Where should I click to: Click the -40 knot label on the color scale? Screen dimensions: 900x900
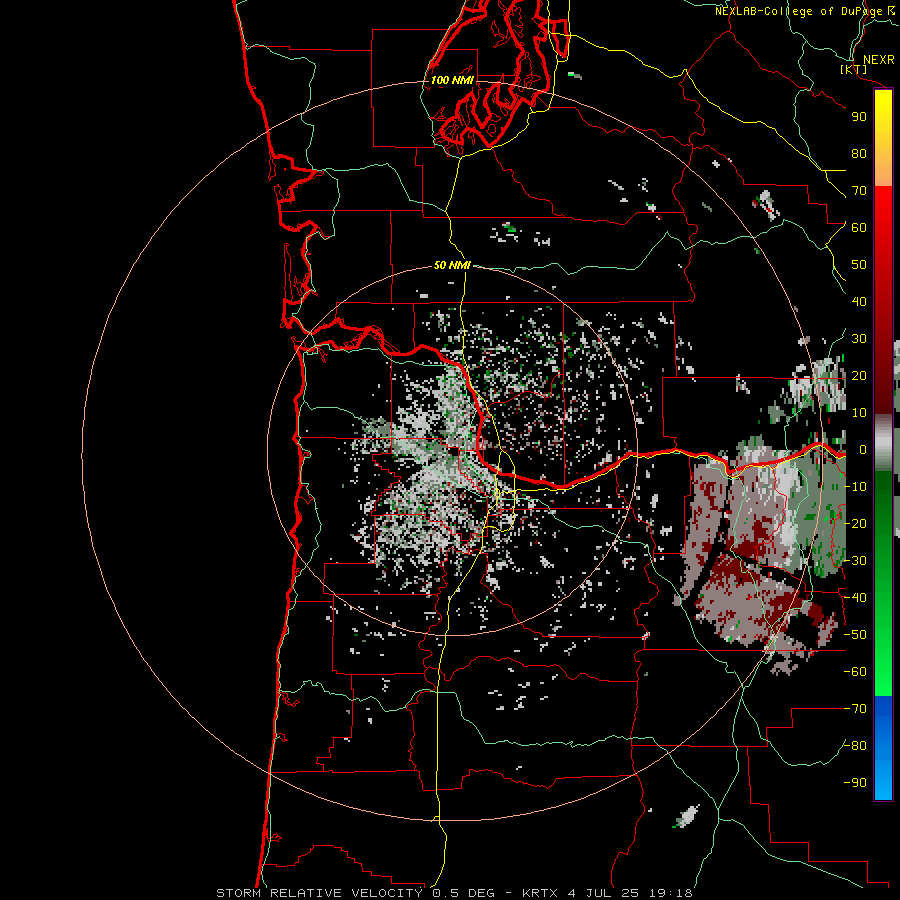click(855, 598)
